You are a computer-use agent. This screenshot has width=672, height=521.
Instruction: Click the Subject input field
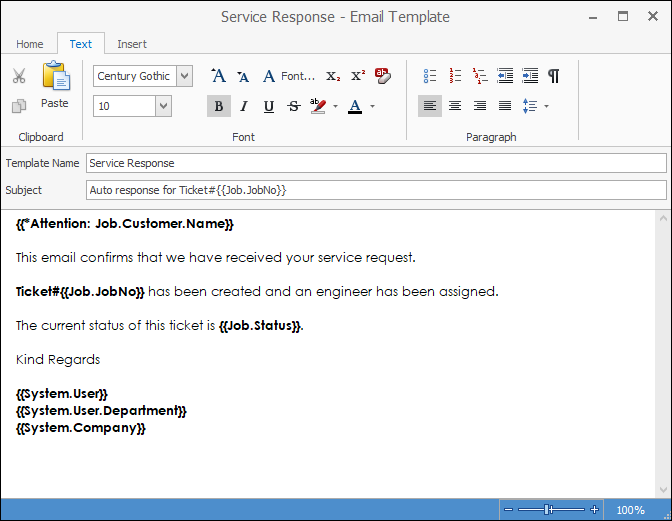[376, 190]
